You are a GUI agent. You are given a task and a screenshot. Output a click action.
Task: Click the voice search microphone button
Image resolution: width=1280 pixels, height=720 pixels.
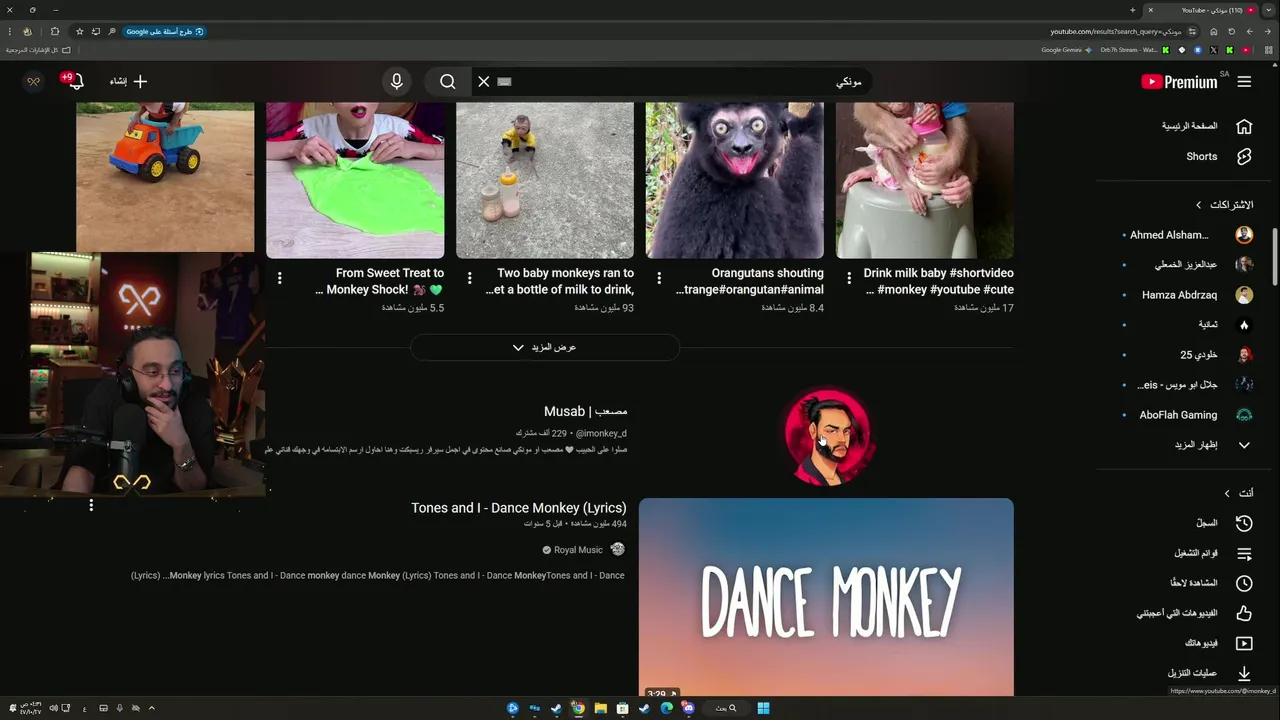397,82
